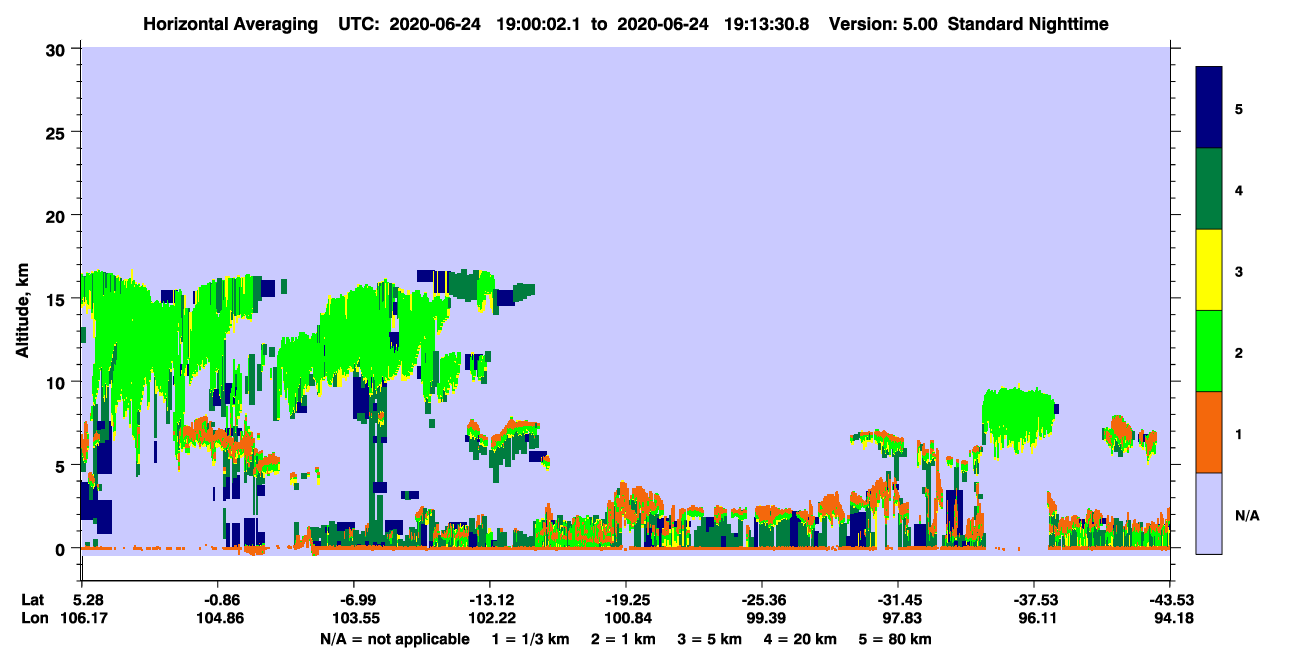Click the longitude value 100.84
Viewport: 1300px width, 667px height.
[x=626, y=619]
